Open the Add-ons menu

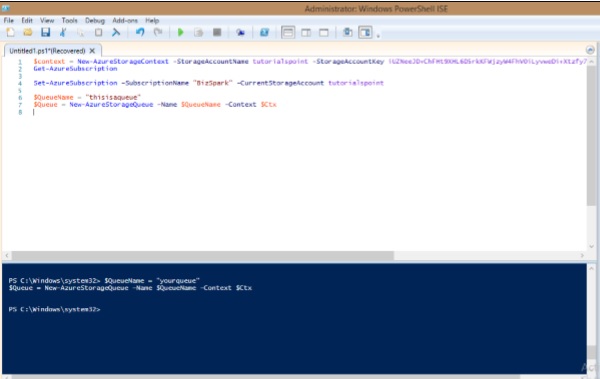coord(125,20)
